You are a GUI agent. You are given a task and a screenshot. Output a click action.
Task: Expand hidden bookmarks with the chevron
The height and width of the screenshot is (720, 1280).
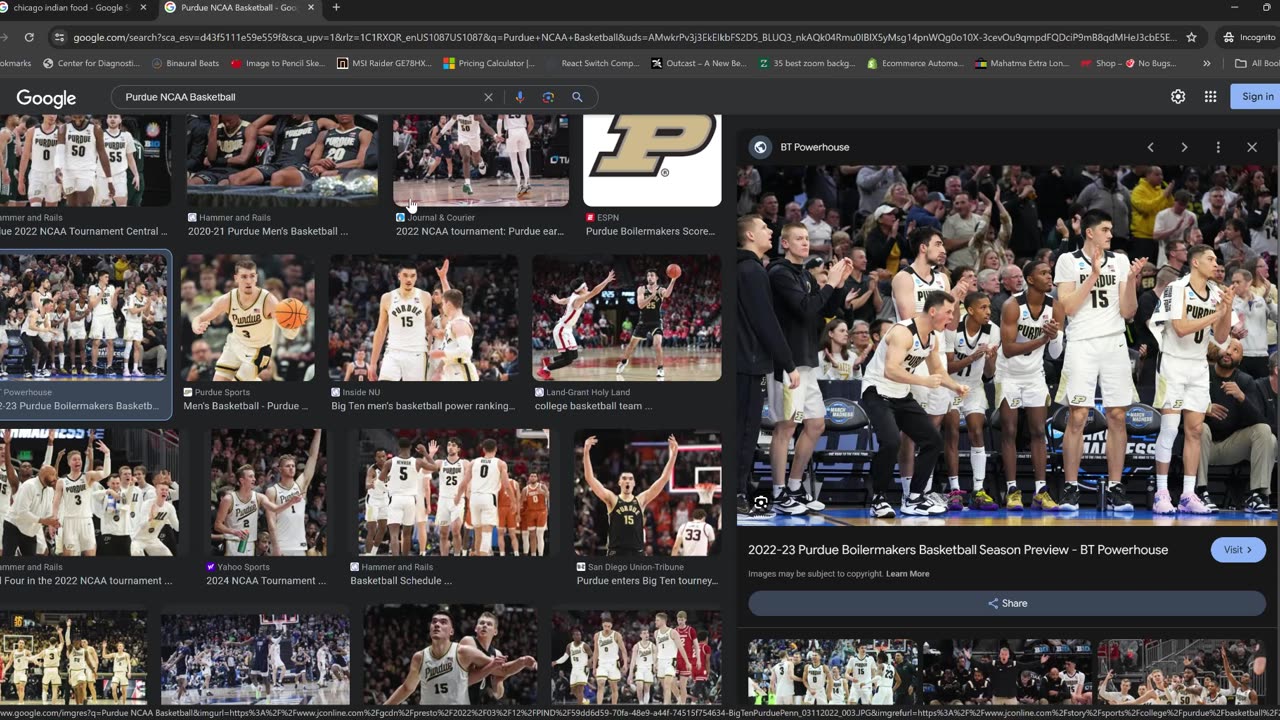pos(1206,63)
